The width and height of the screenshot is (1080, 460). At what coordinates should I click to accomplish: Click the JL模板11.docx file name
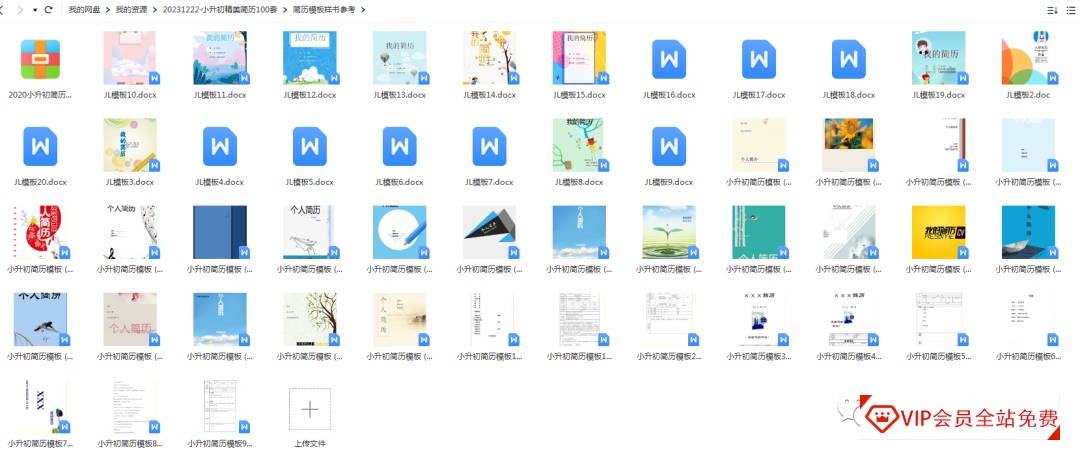(x=220, y=95)
